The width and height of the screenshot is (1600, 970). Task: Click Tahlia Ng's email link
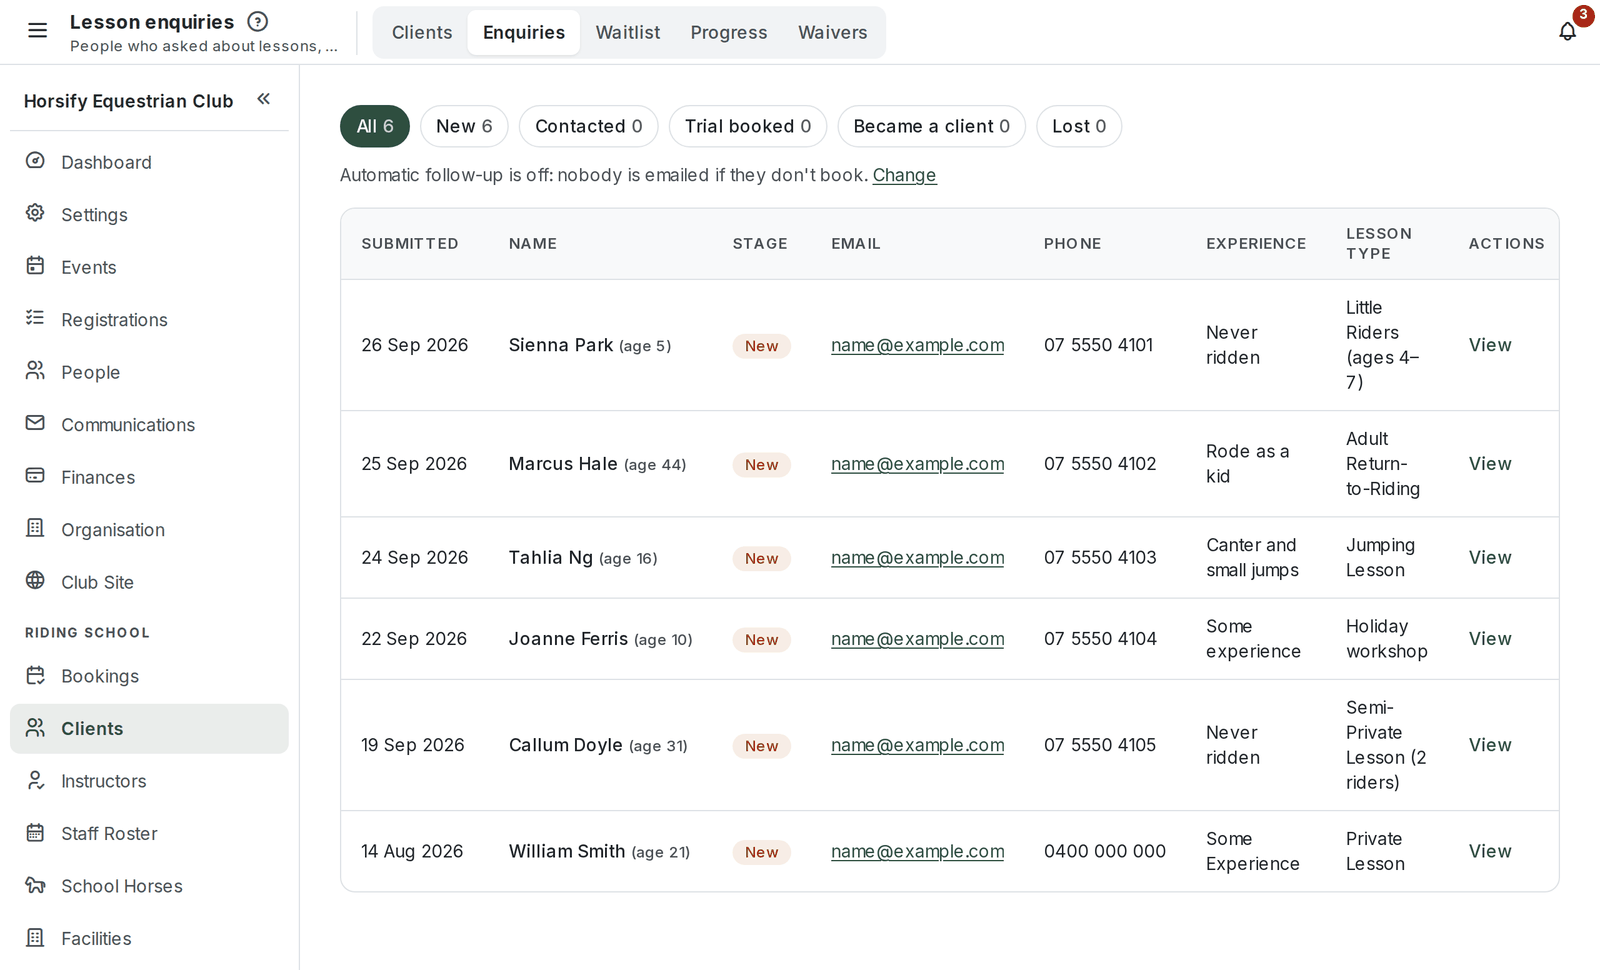pos(917,558)
